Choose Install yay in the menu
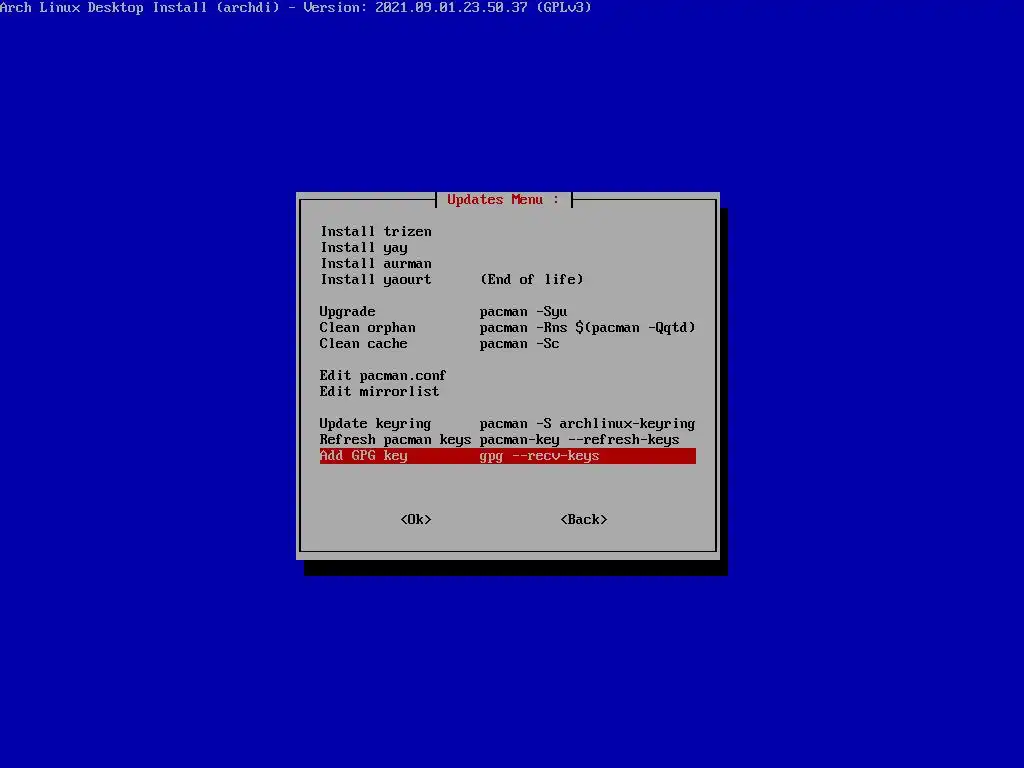This screenshot has height=768, width=1024. click(364, 248)
